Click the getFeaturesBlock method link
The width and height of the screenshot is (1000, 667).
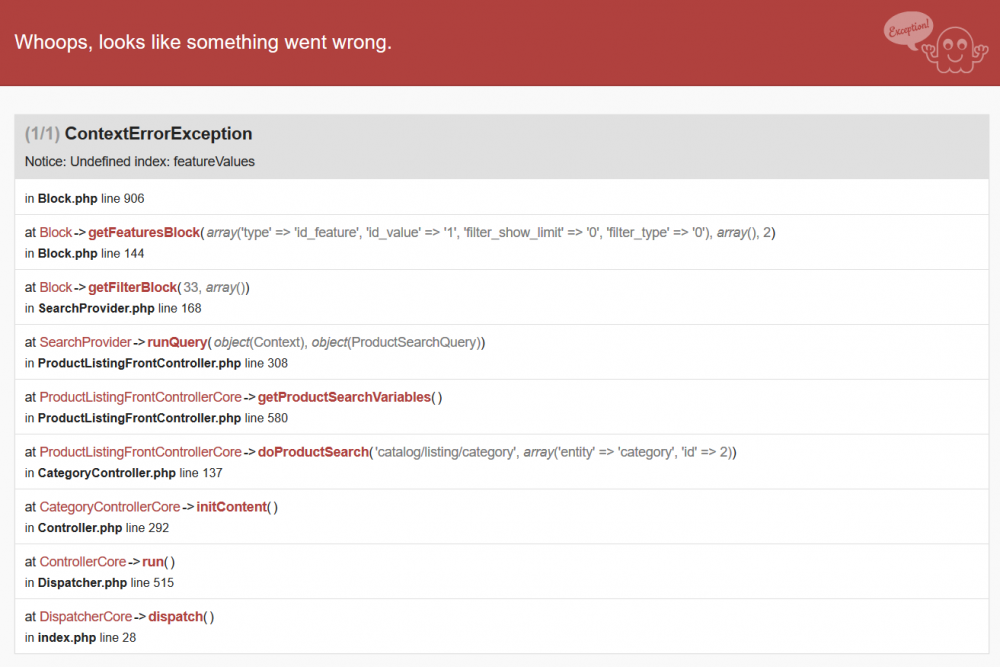144,232
